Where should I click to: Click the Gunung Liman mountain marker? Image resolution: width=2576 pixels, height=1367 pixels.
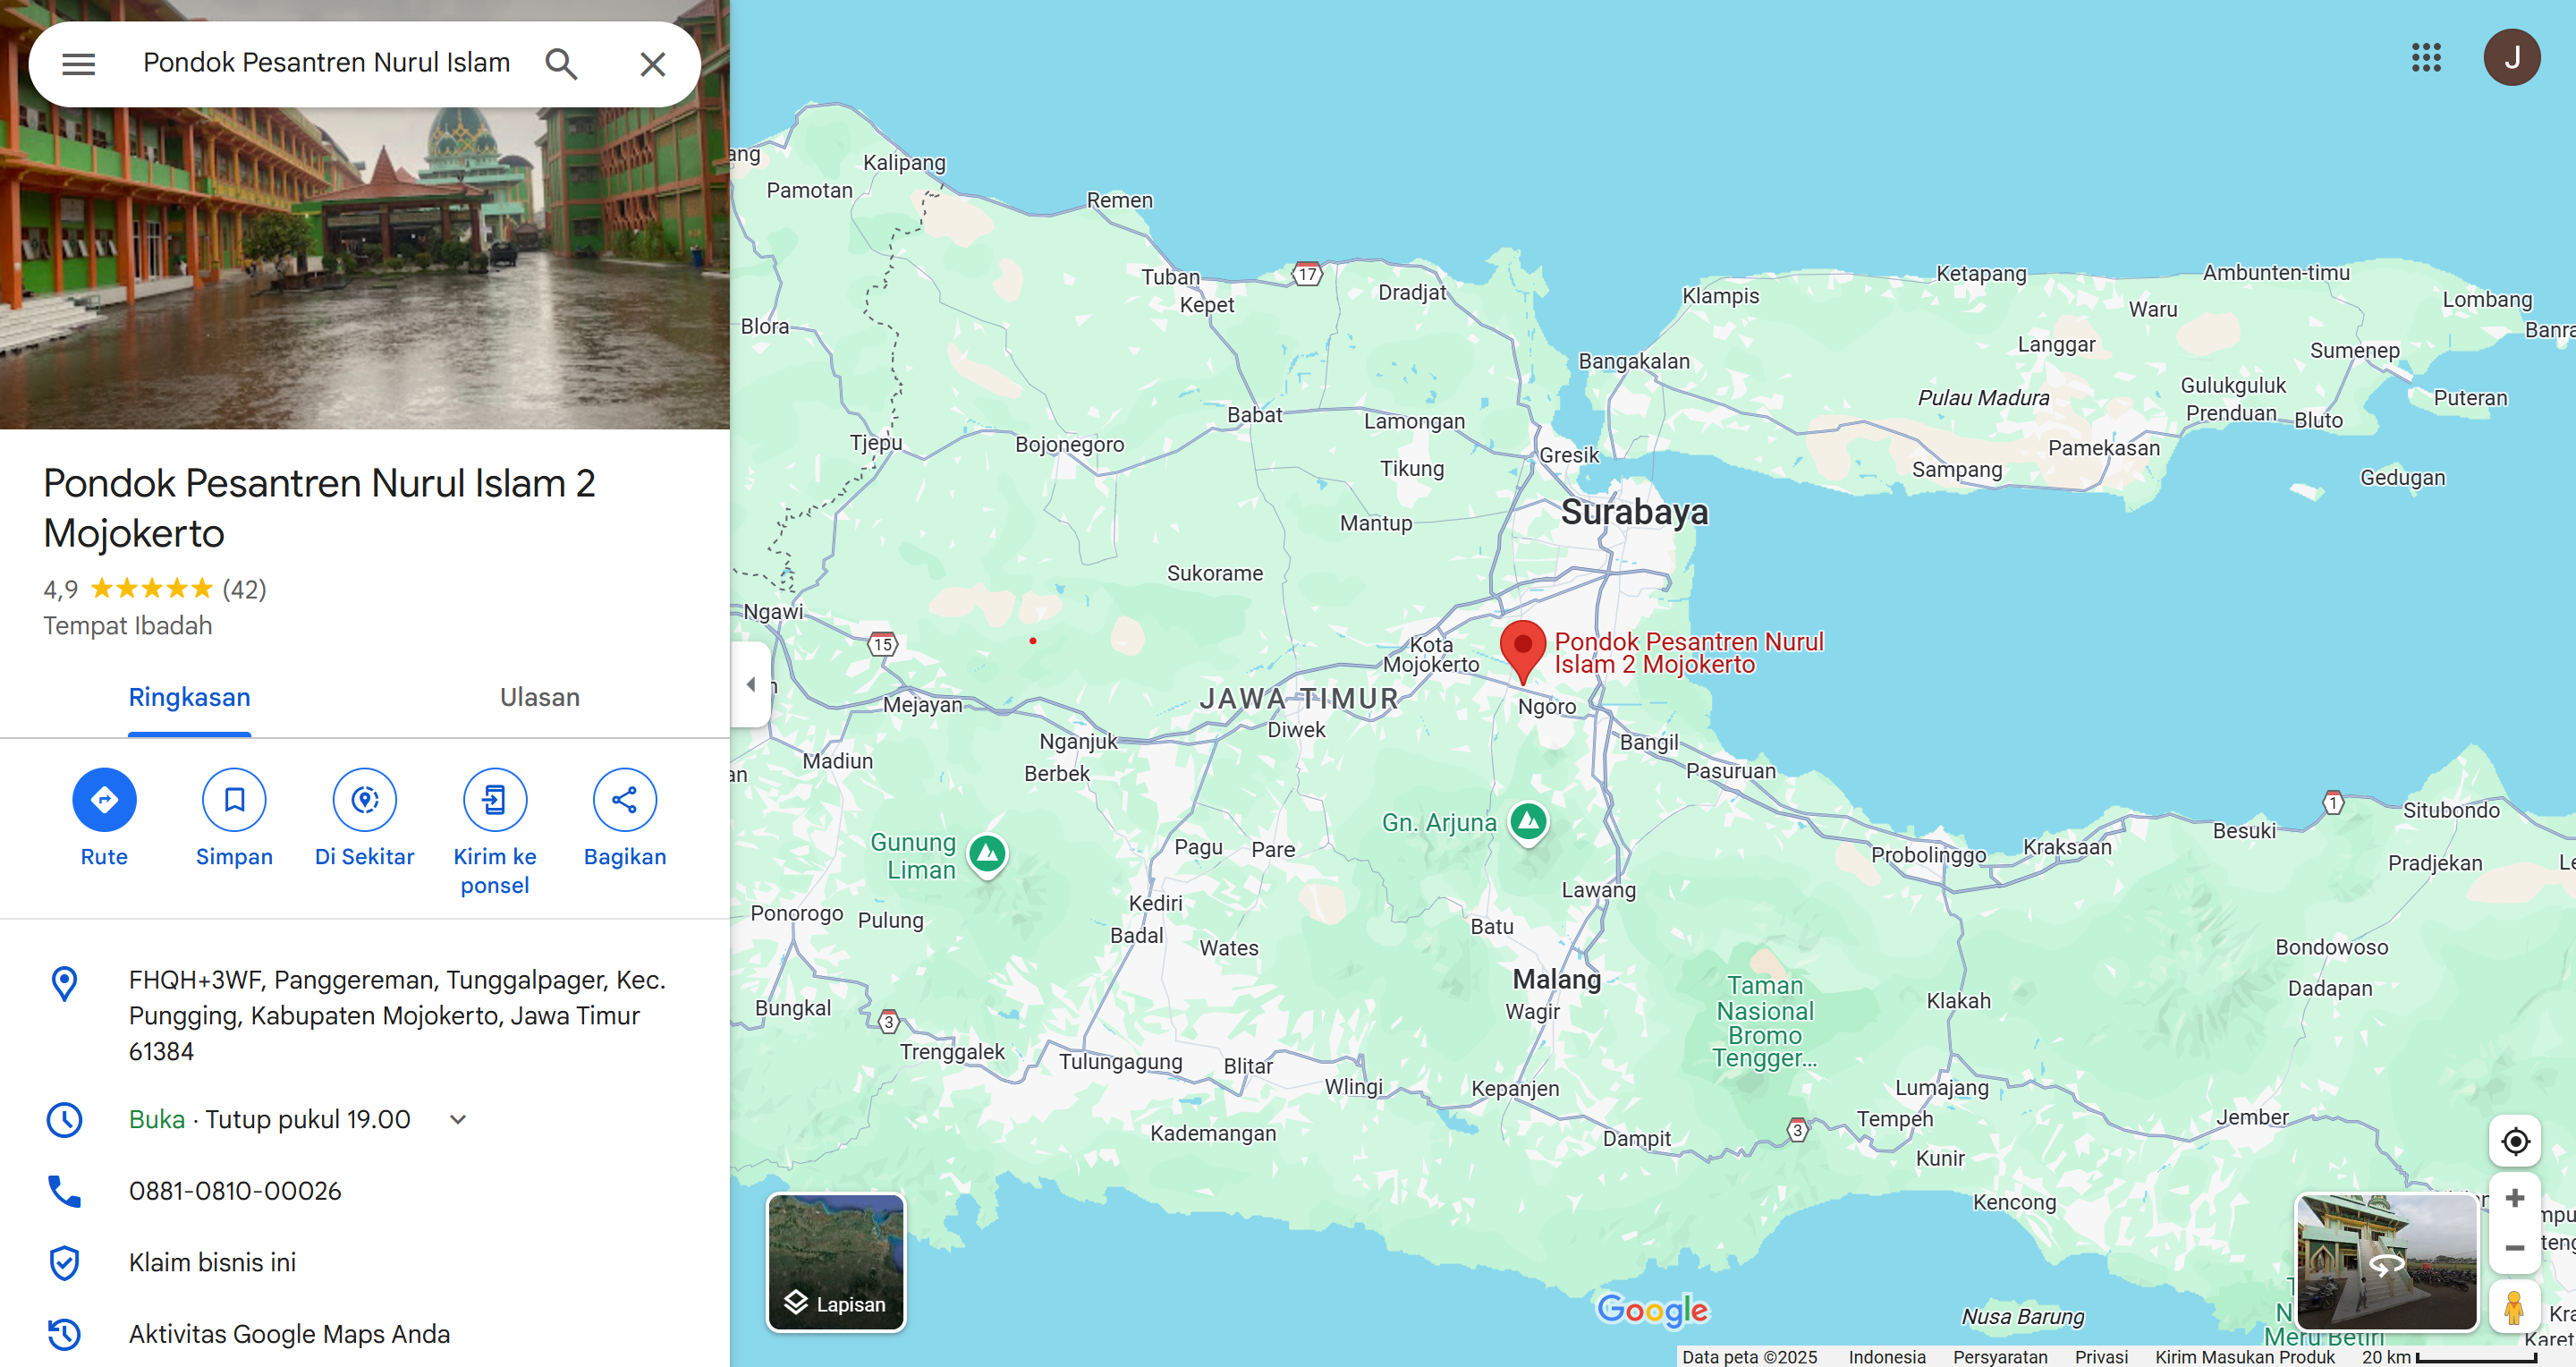pyautogui.click(x=988, y=854)
